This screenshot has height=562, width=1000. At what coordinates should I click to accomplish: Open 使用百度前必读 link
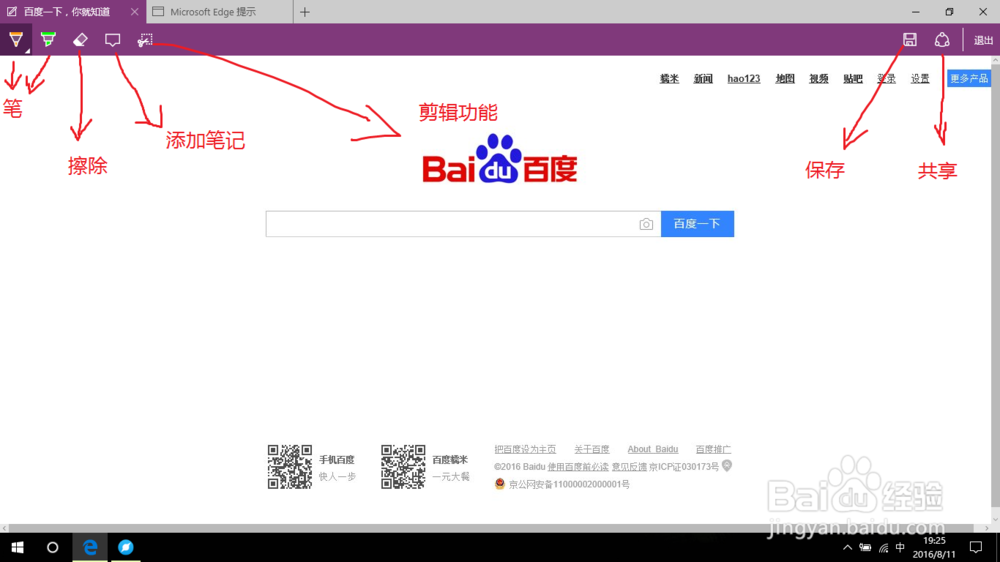[x=578, y=467]
